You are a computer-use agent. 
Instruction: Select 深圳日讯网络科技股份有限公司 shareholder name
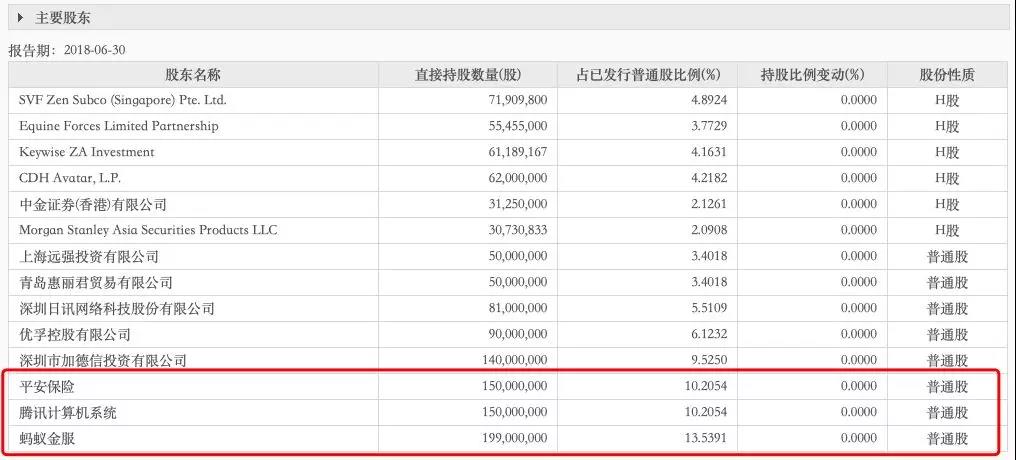point(117,308)
